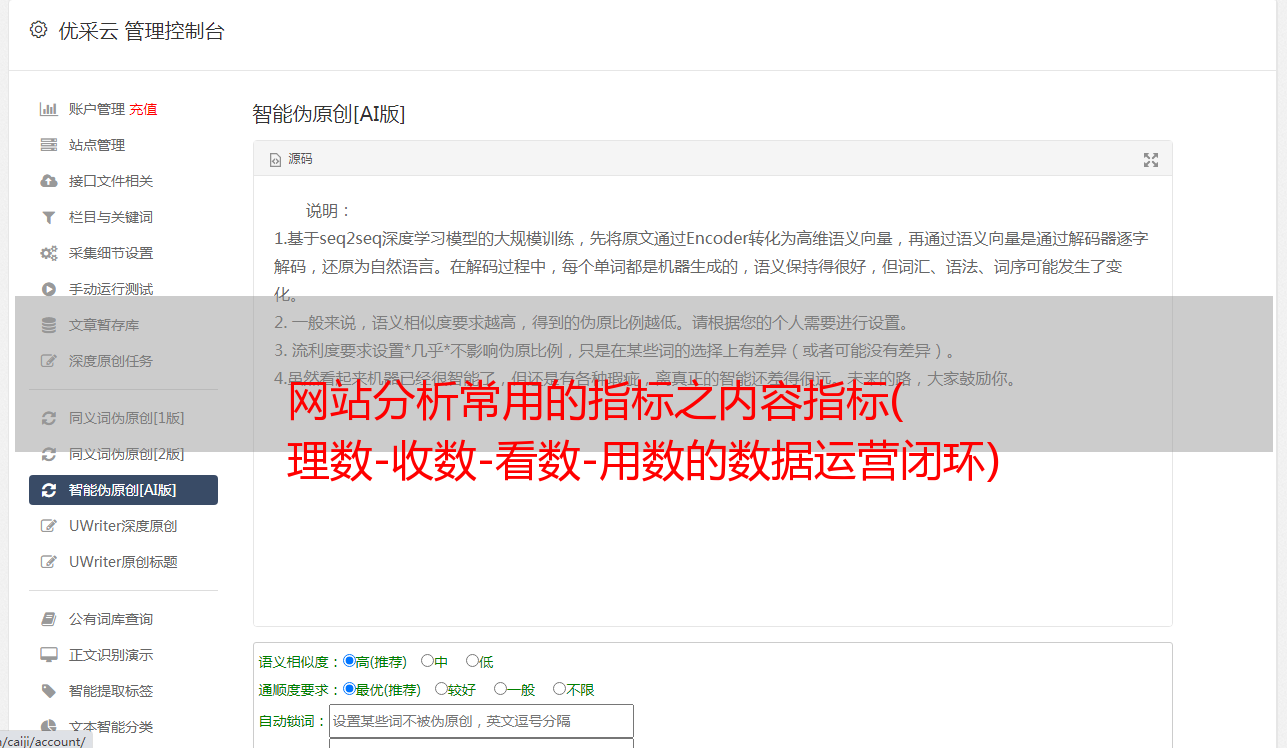Click the tag icon for 智能提取标签
The width and height of the screenshot is (1287, 748).
pos(48,691)
